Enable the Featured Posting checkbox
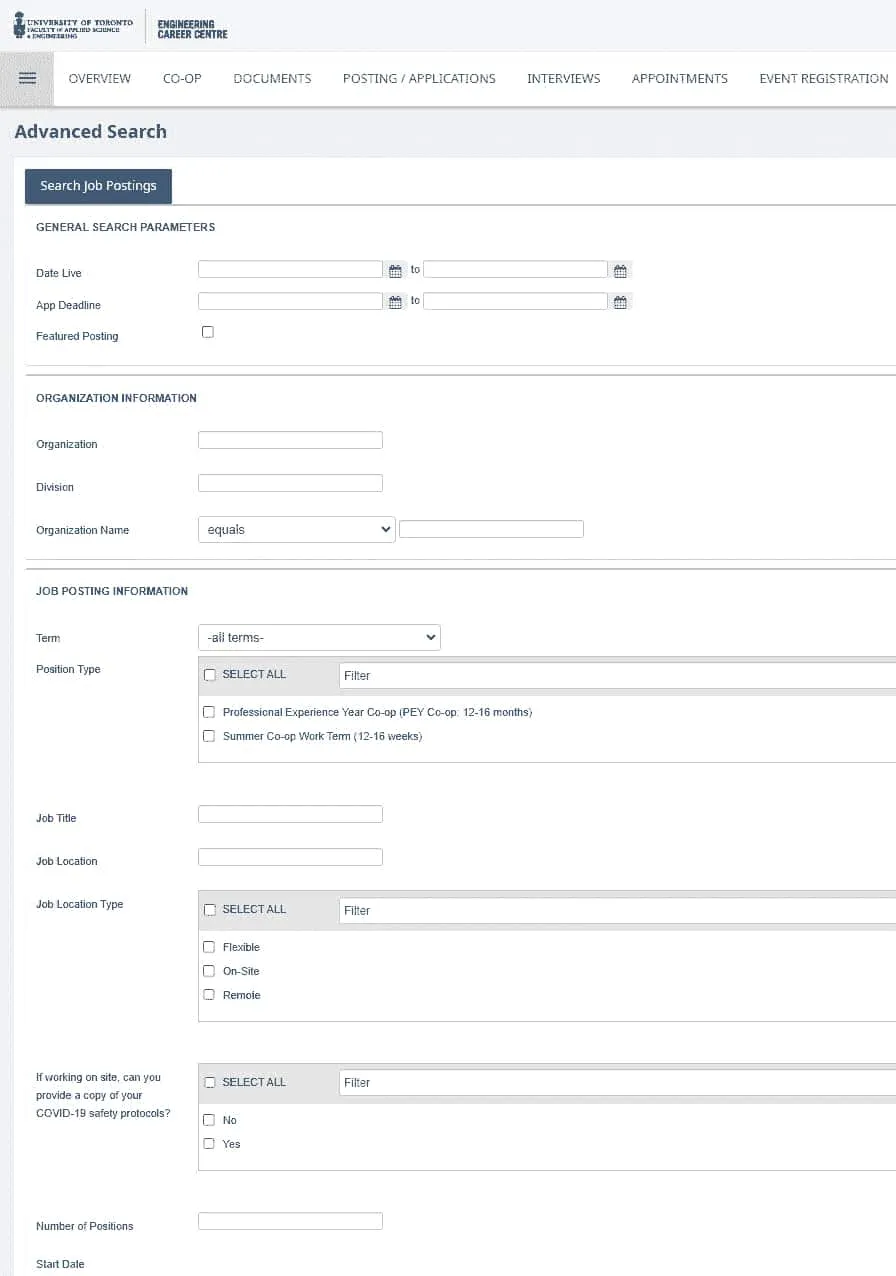This screenshot has width=896, height=1276. pos(208,331)
